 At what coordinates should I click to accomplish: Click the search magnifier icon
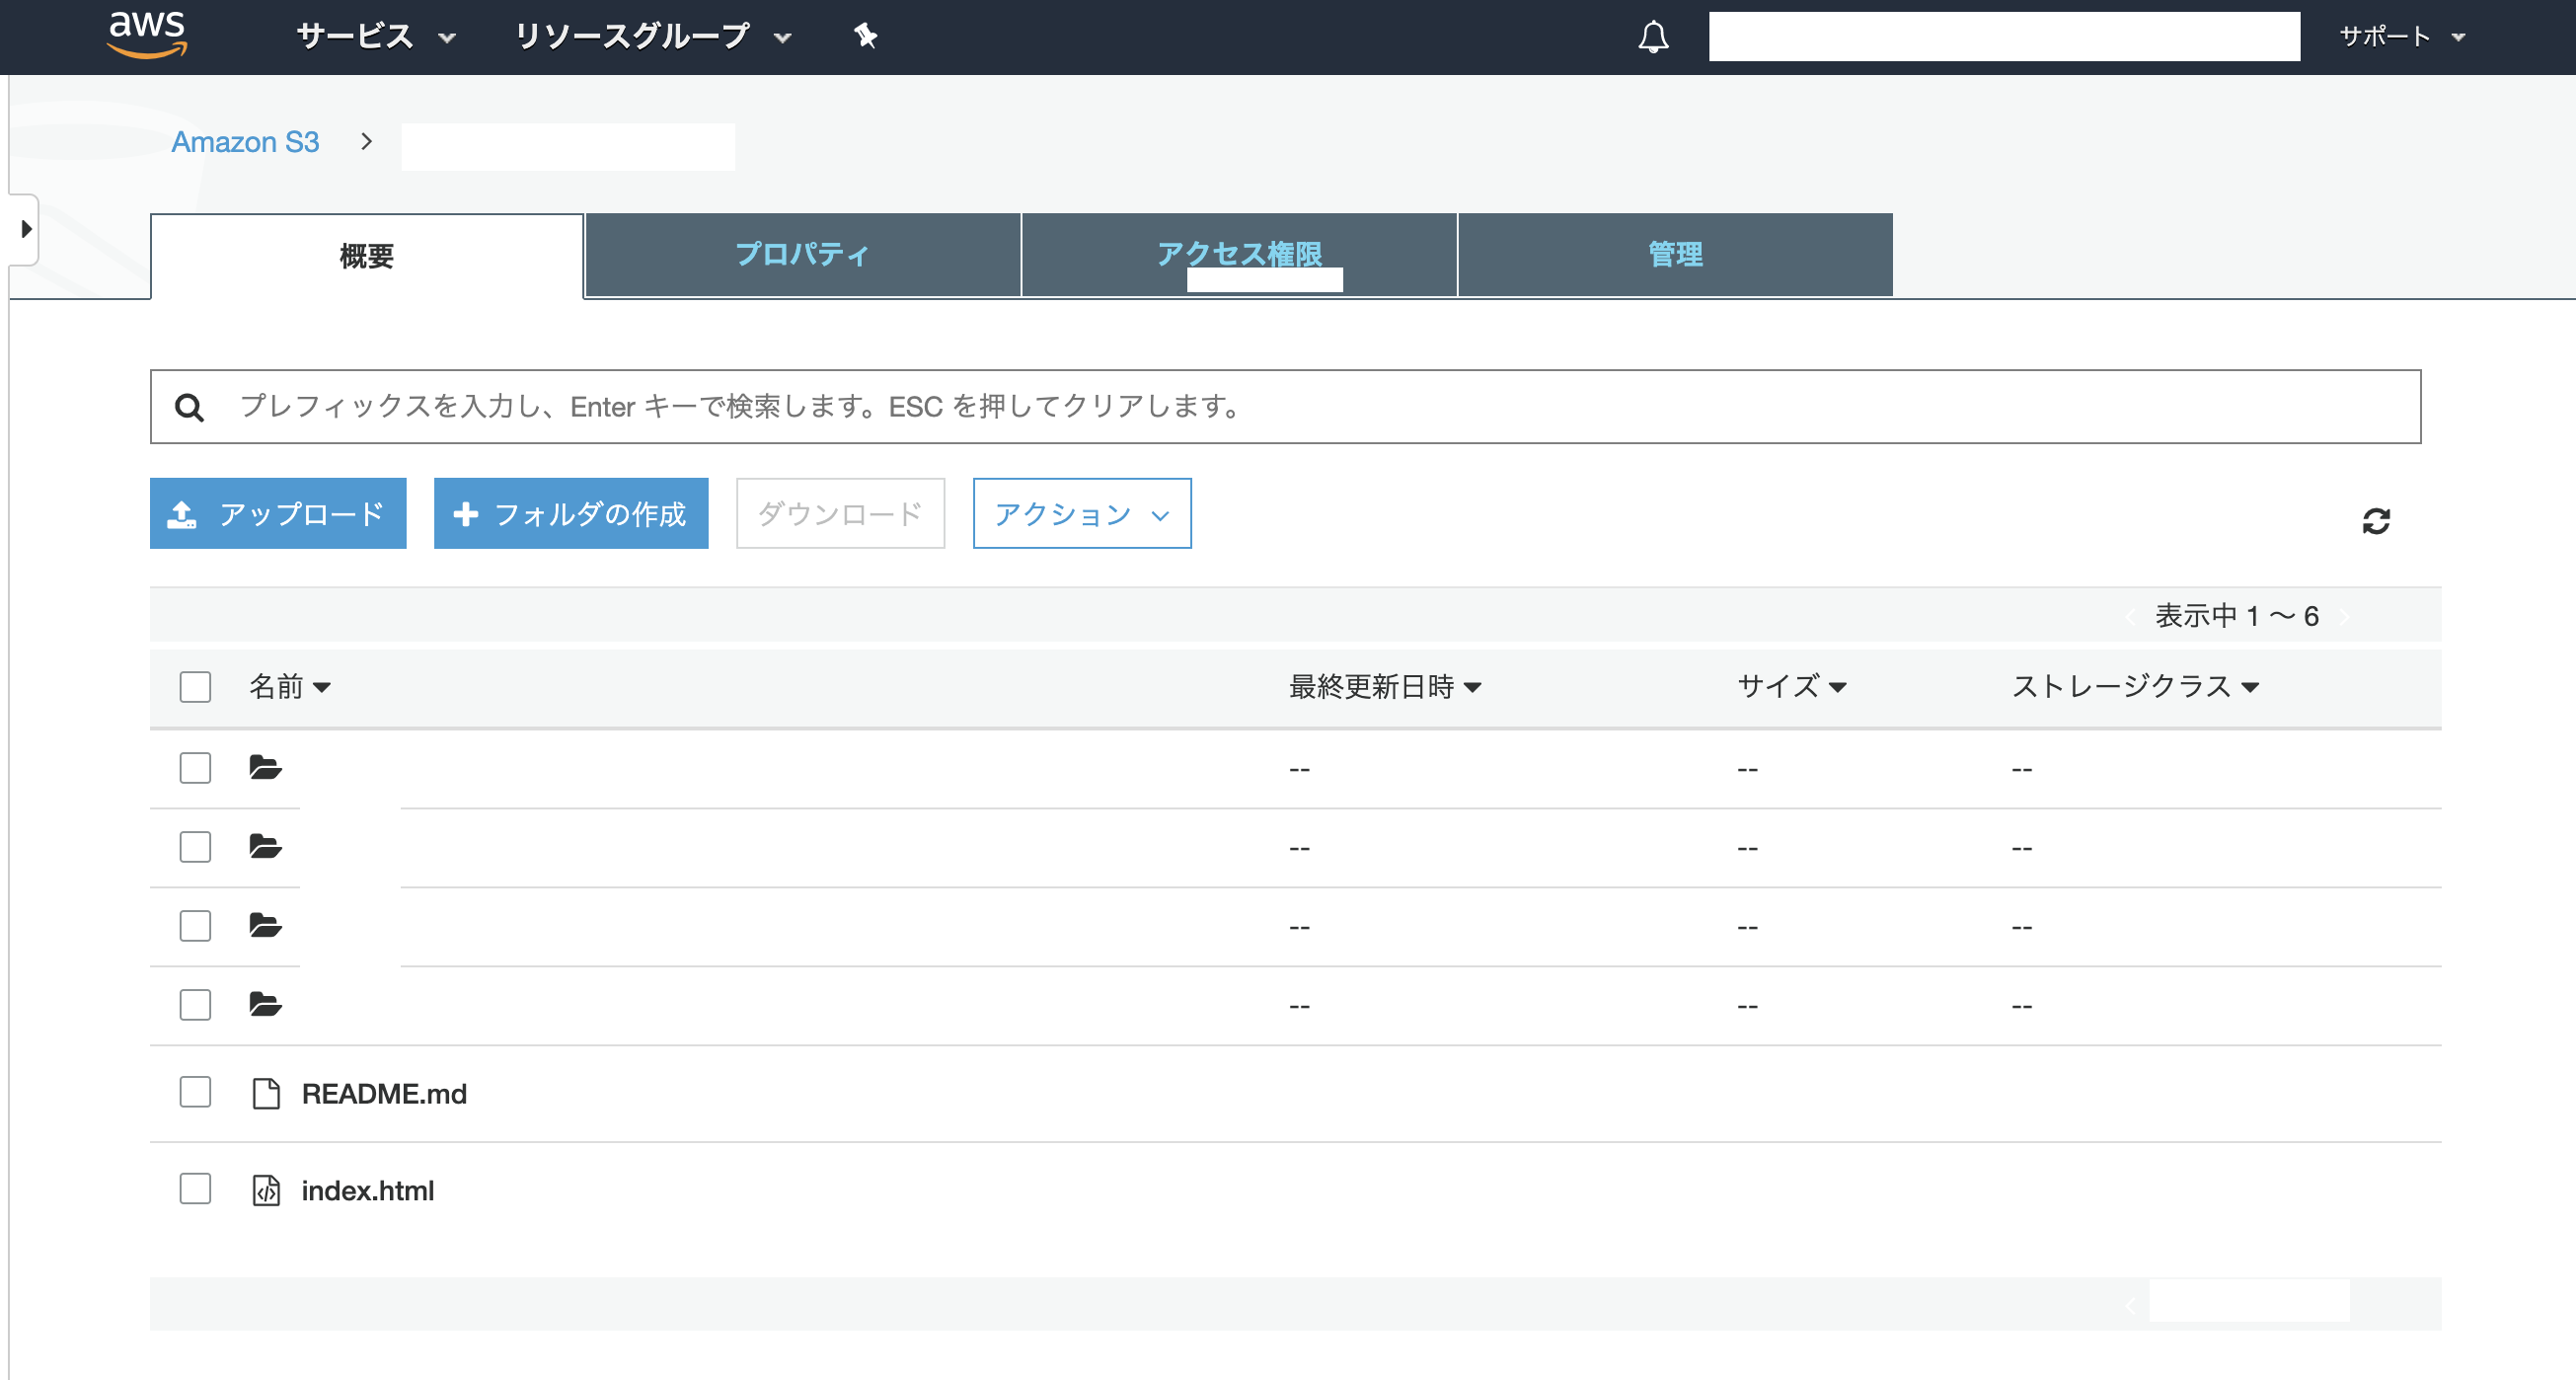point(191,406)
